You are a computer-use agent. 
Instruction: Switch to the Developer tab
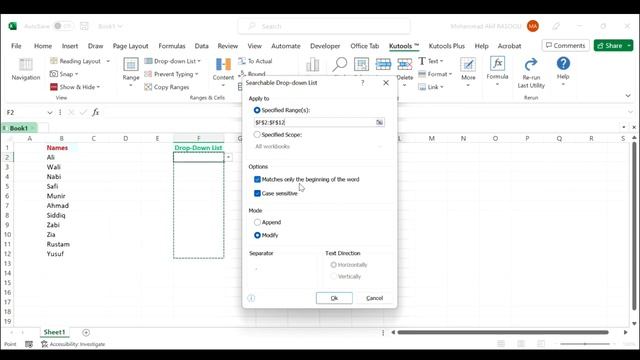tap(325, 46)
